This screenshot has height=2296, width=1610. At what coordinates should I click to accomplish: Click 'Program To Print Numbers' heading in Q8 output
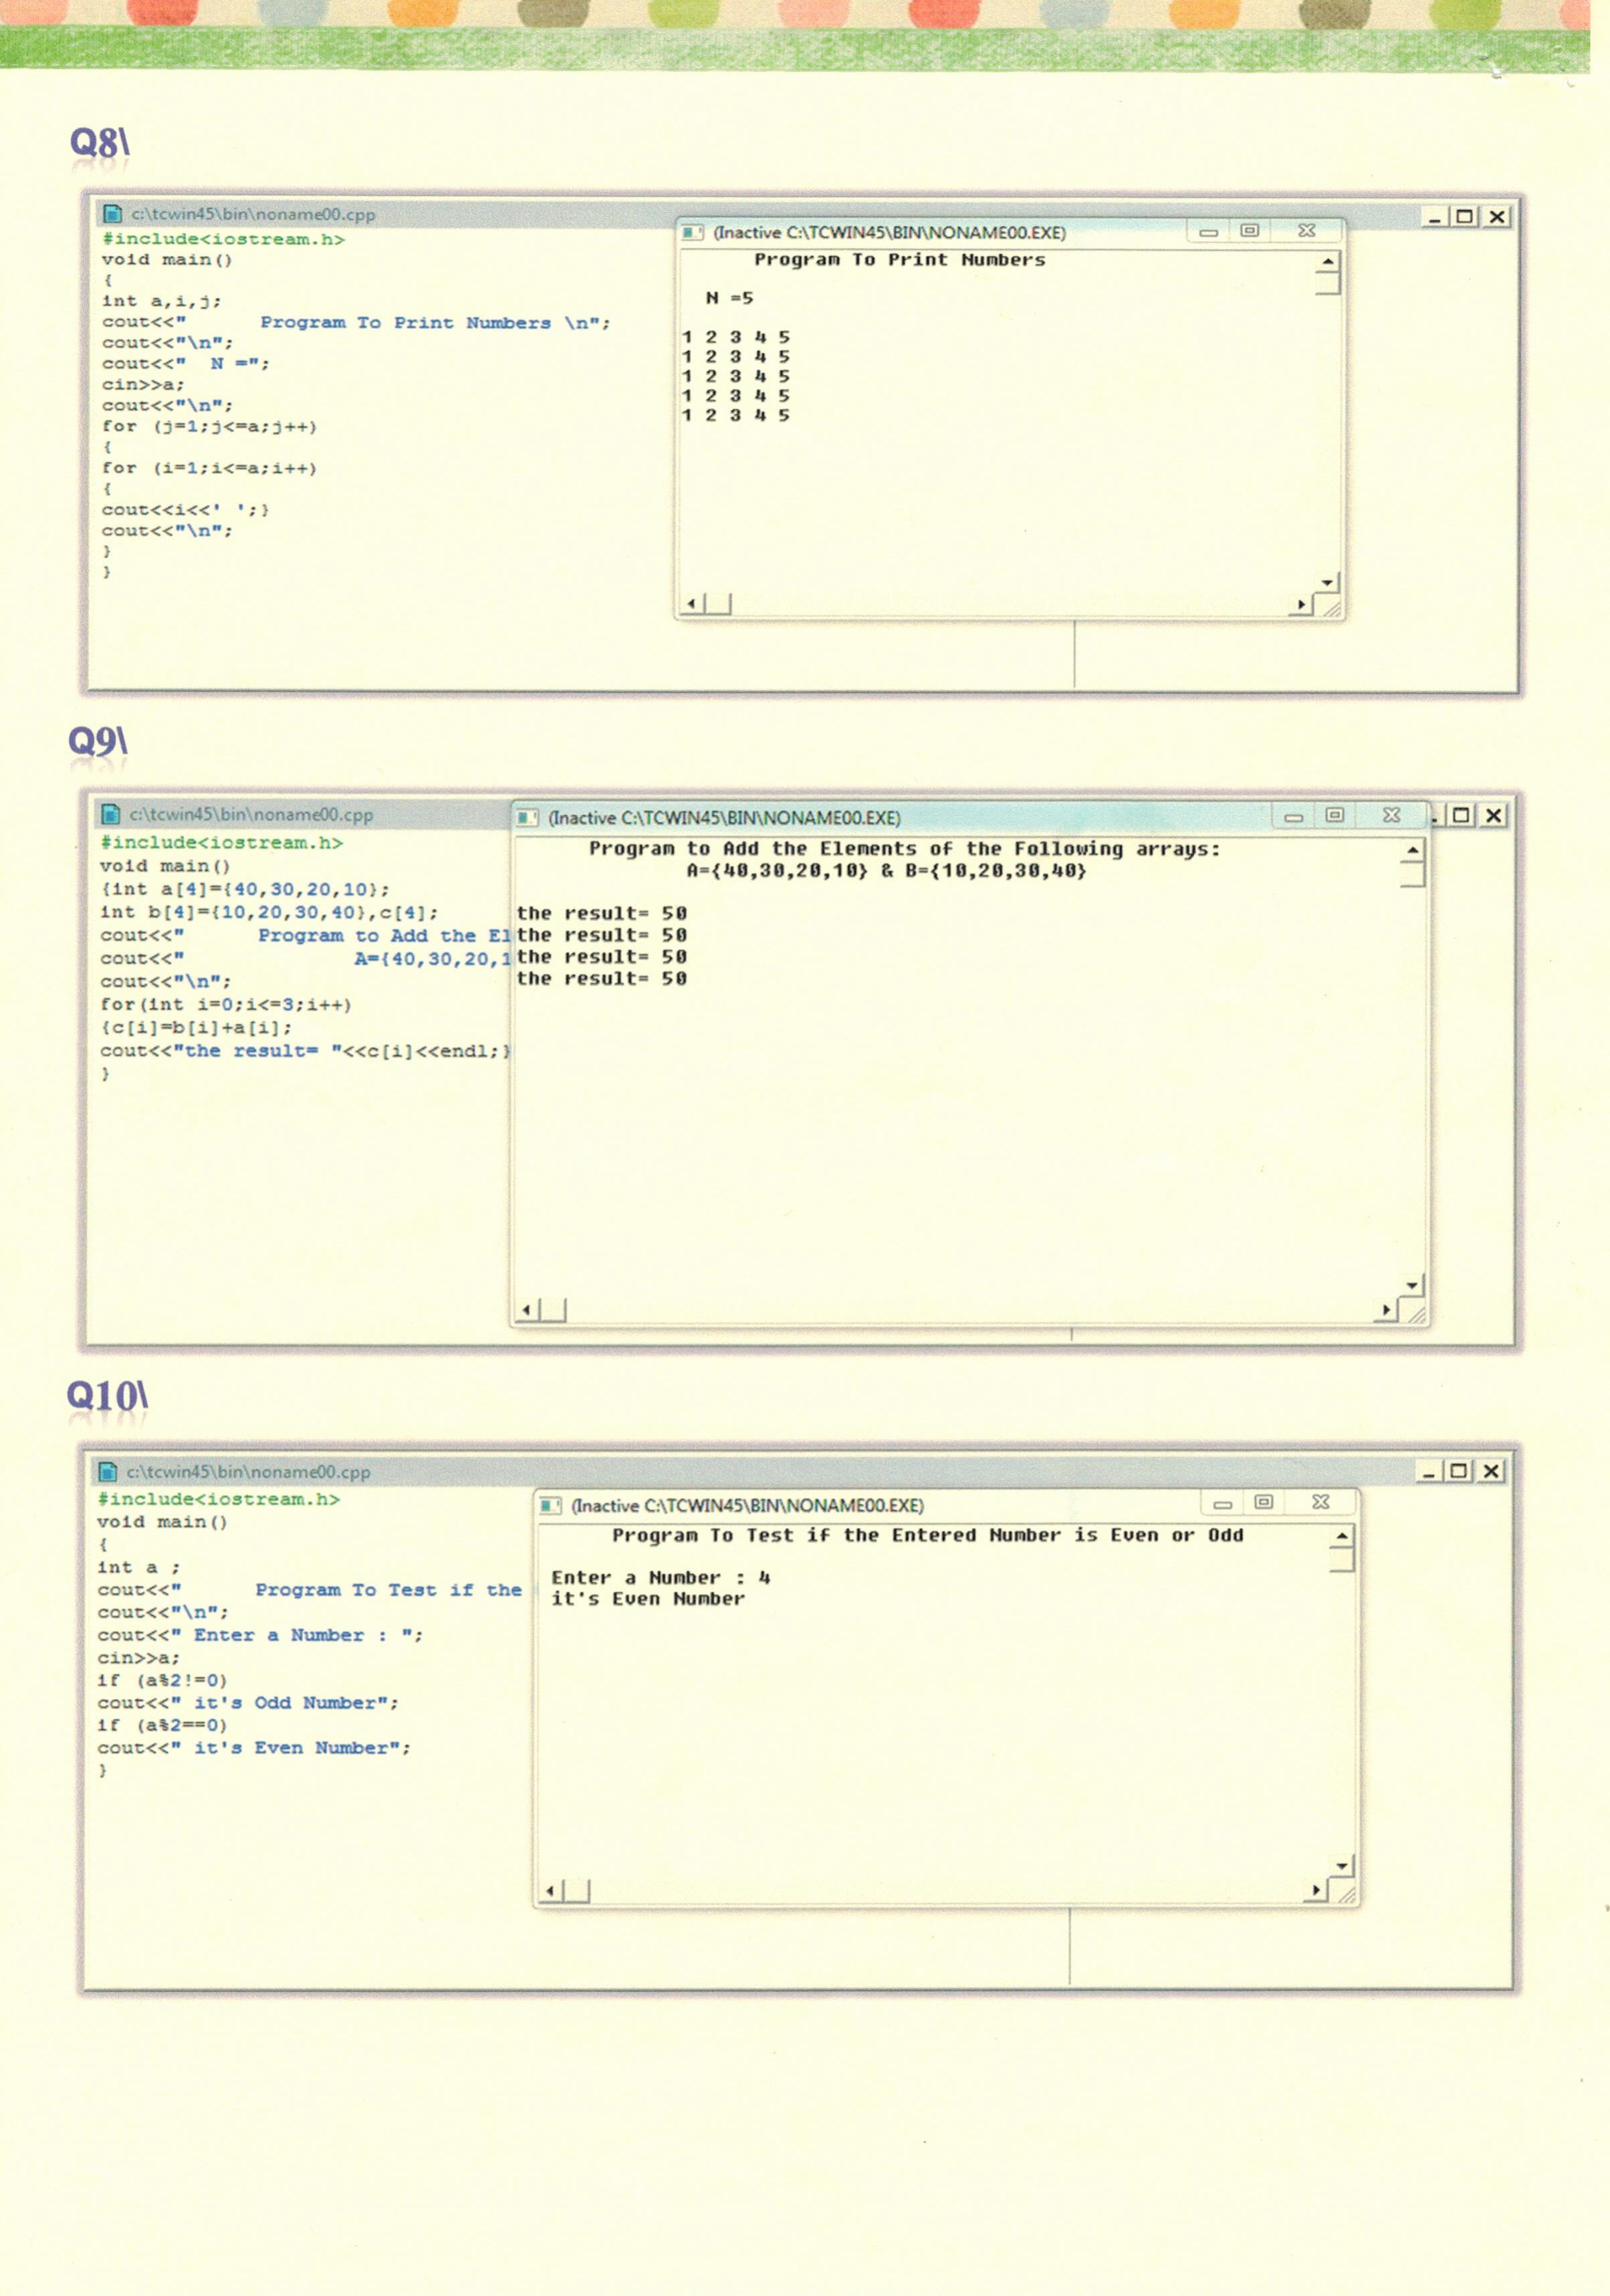[x=900, y=260]
